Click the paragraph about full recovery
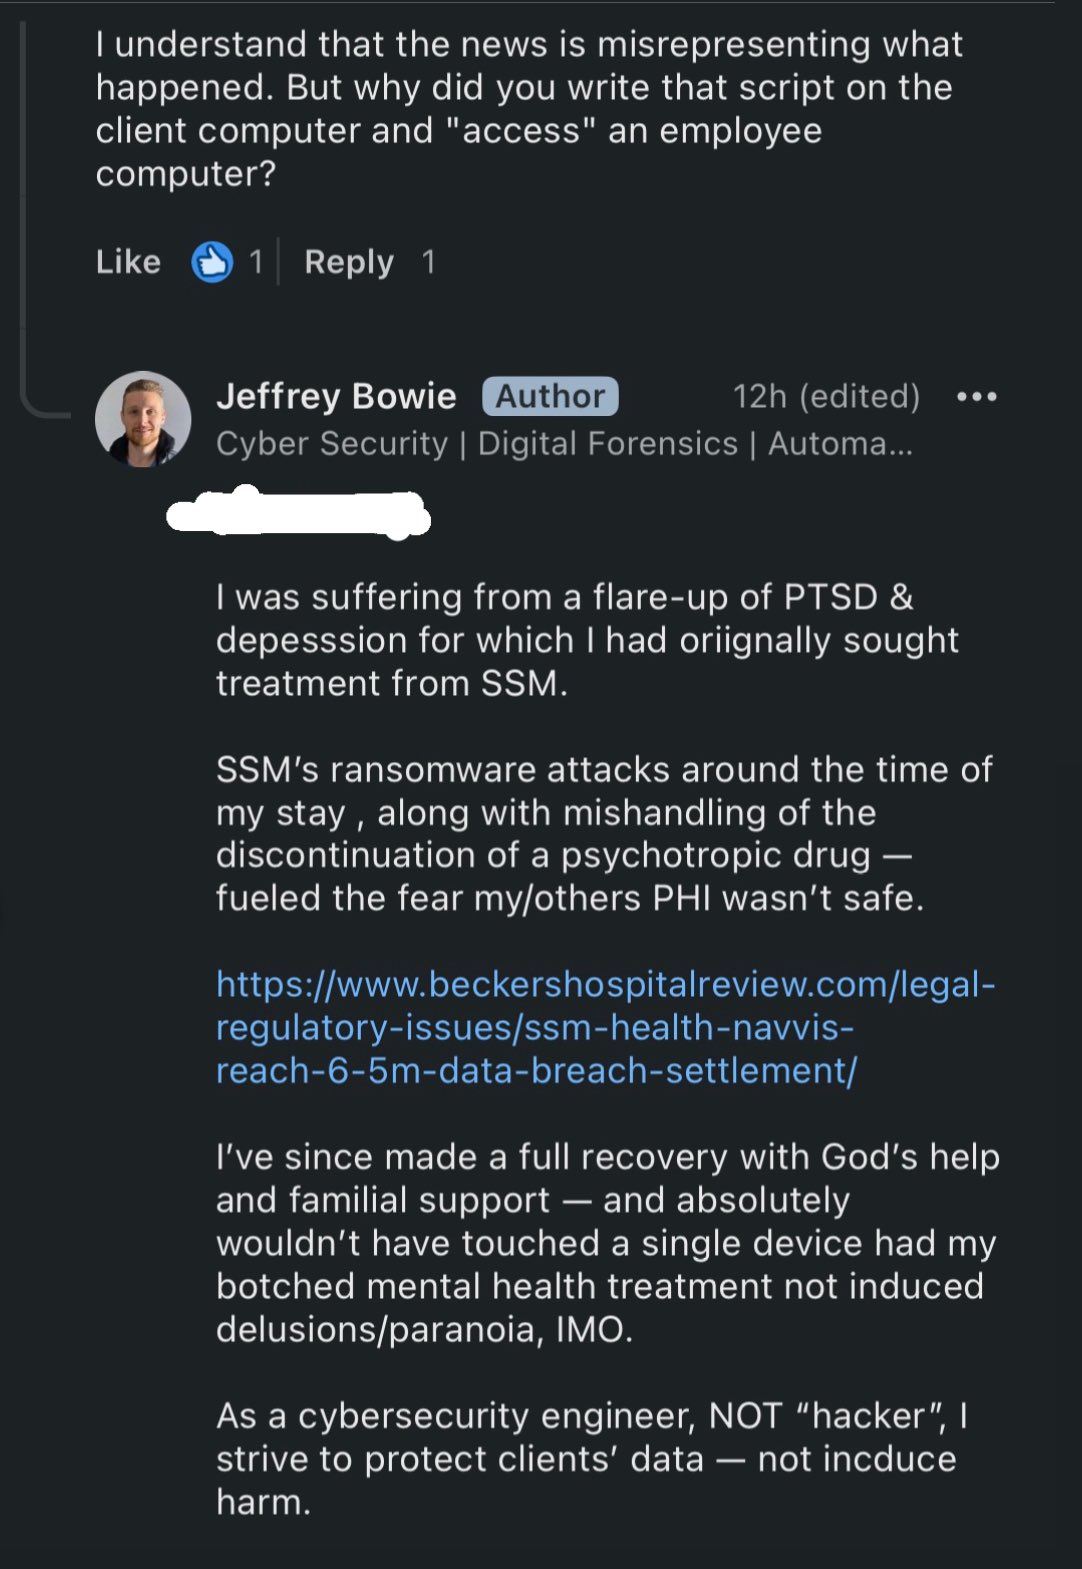This screenshot has height=1569, width=1082. coord(607,1243)
